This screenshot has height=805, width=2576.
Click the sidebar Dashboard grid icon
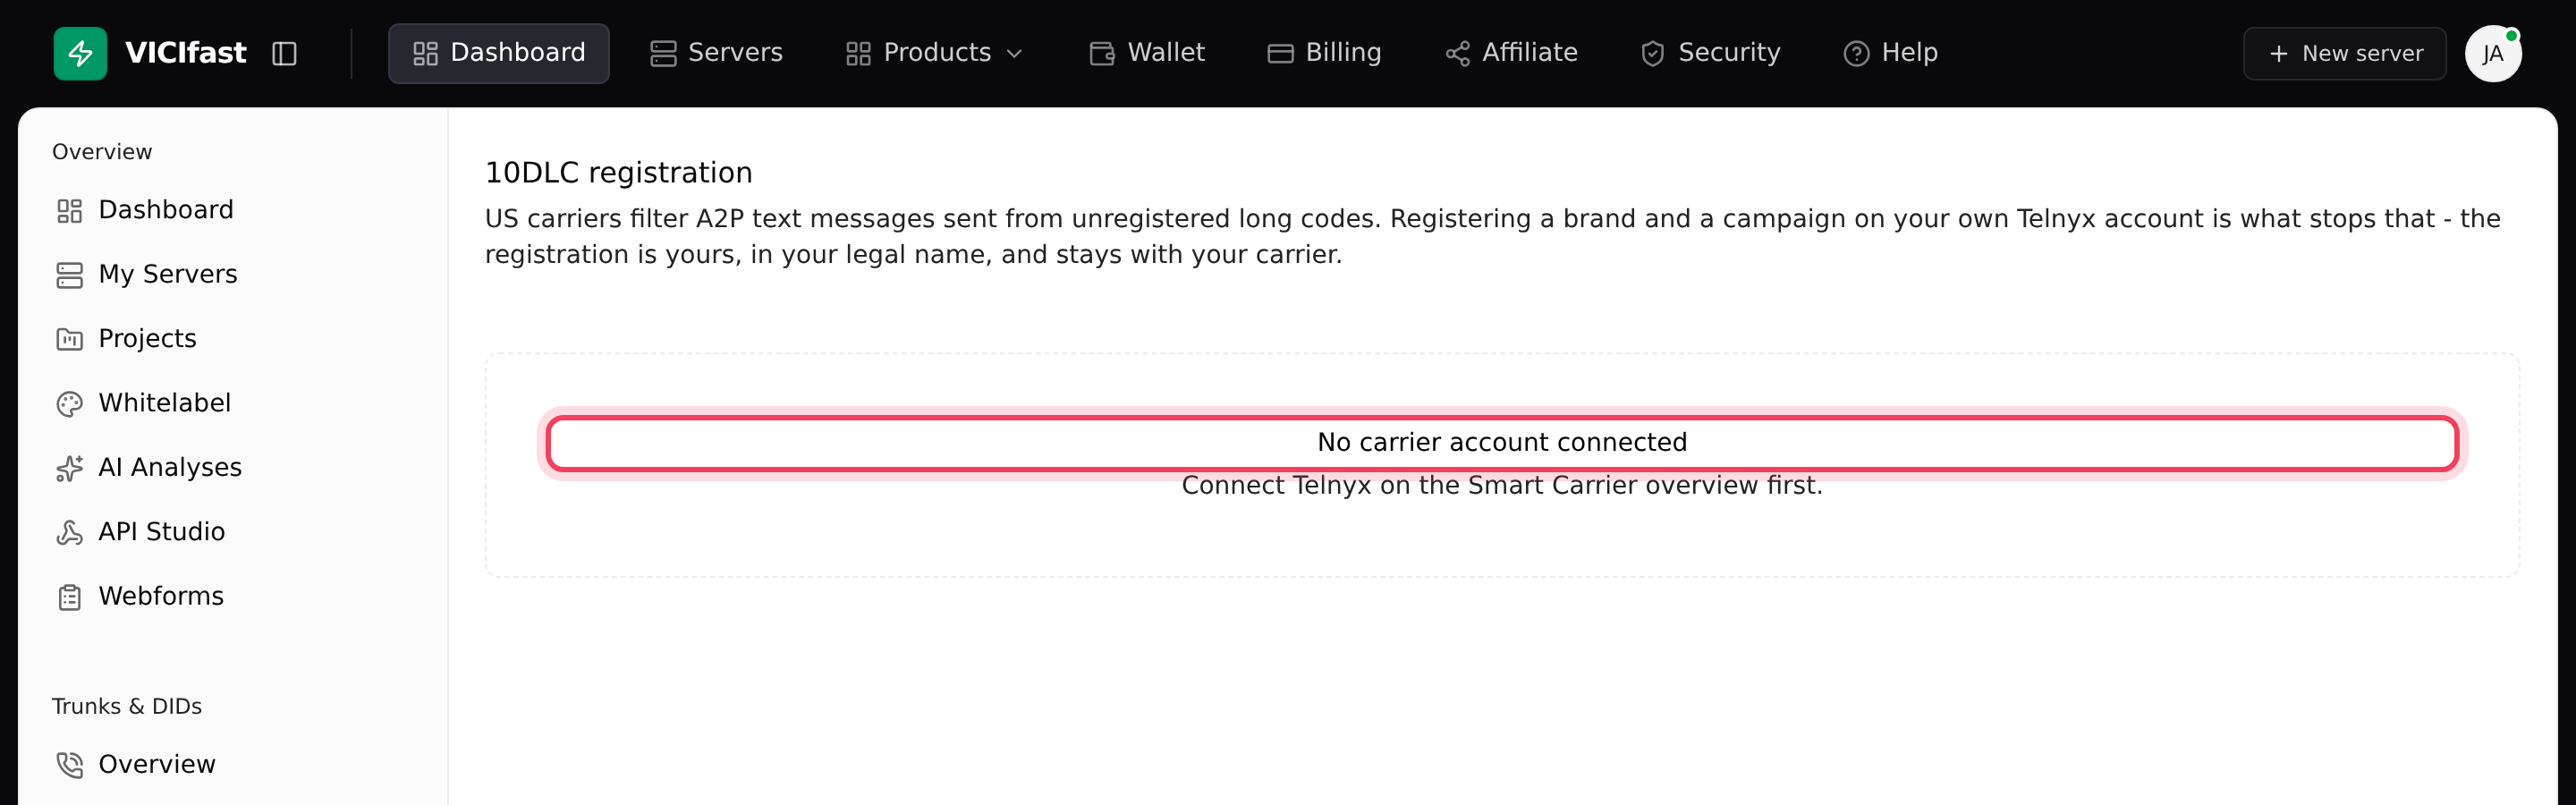[x=69, y=211]
